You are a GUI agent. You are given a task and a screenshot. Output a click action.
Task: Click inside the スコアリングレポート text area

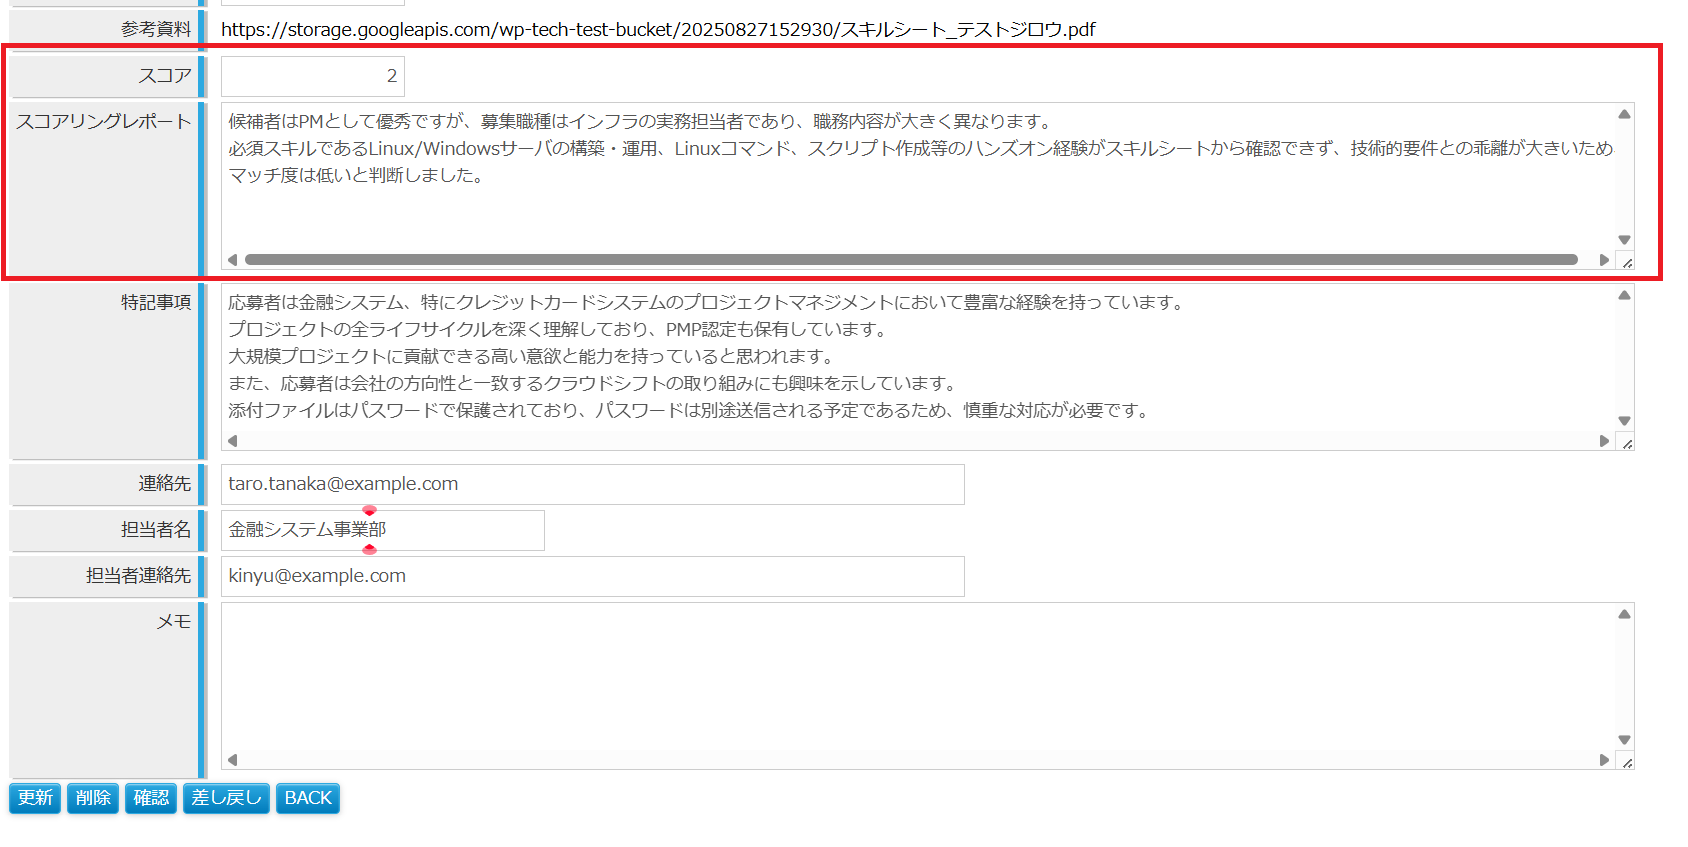pos(916,200)
